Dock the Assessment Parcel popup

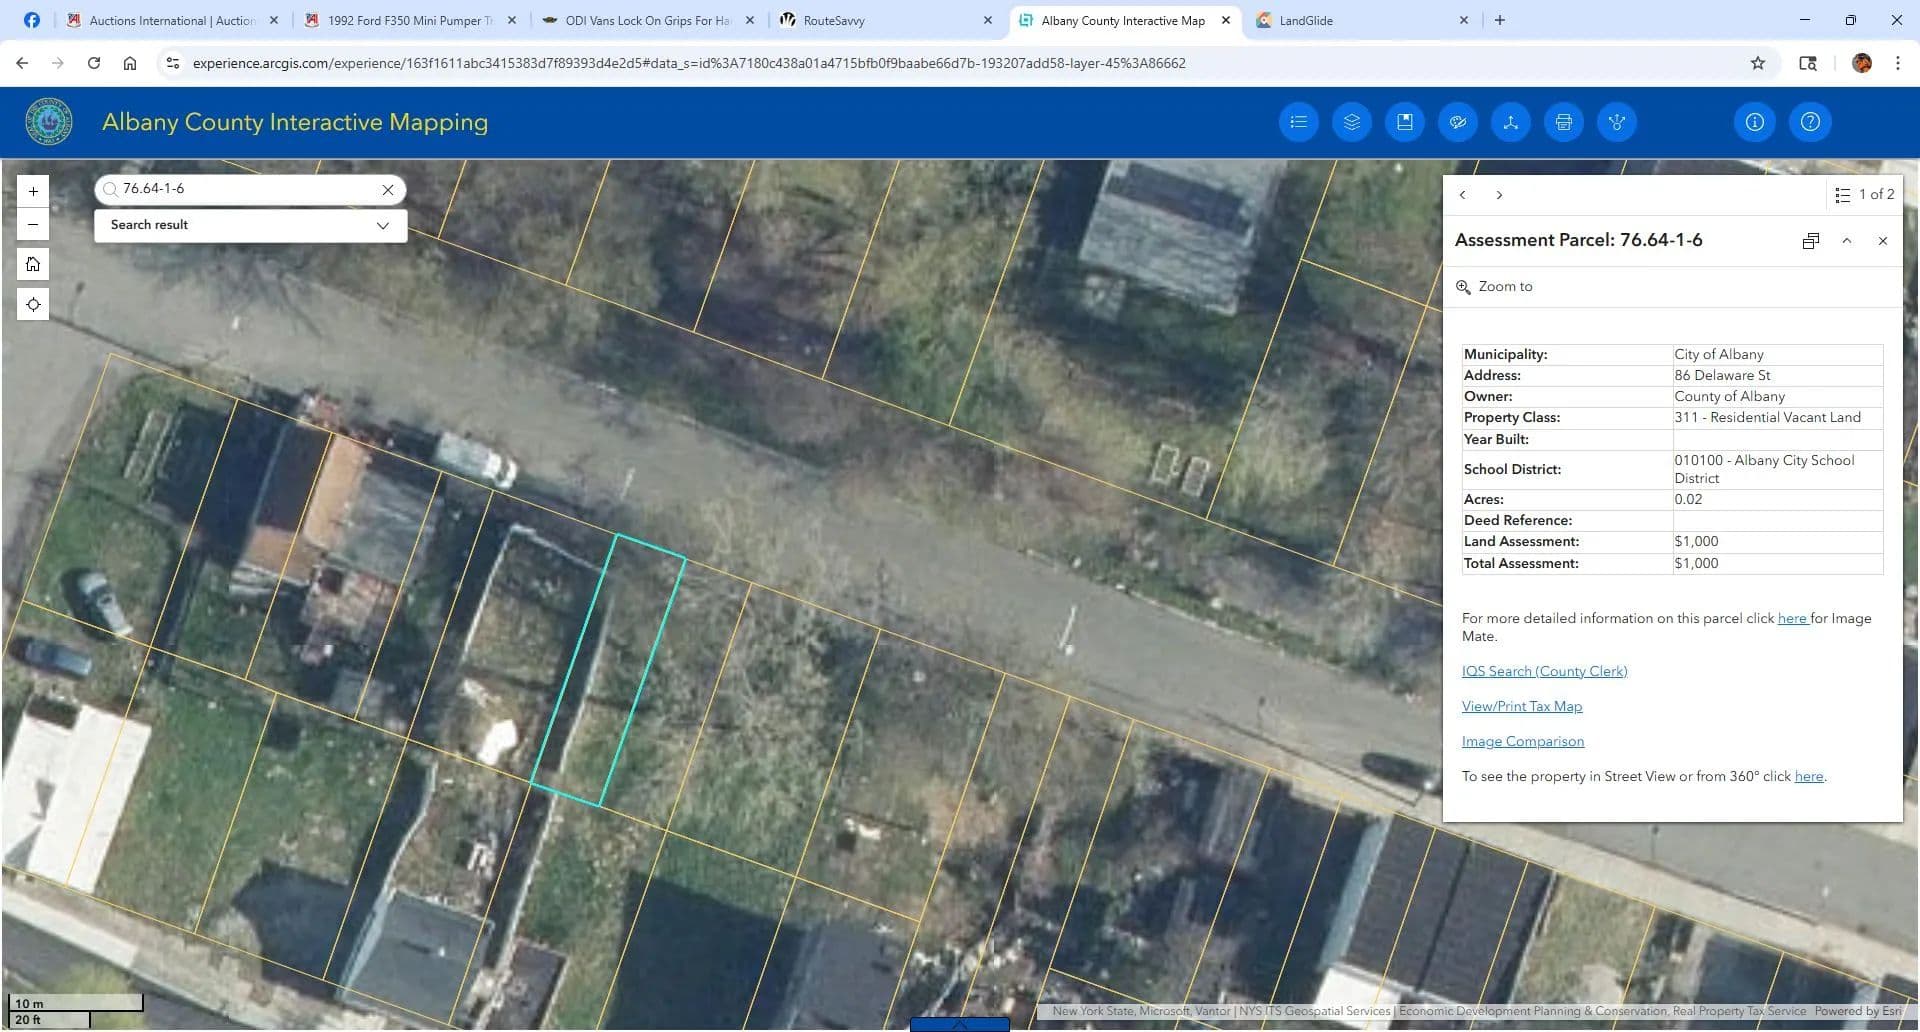point(1810,241)
